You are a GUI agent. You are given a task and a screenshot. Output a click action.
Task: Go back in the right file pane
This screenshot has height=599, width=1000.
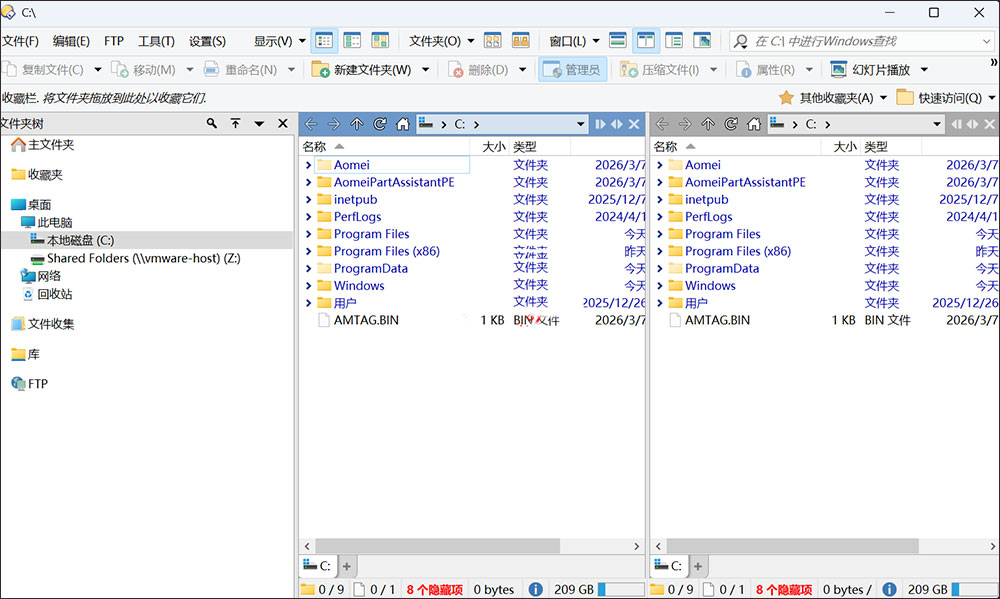coord(662,124)
